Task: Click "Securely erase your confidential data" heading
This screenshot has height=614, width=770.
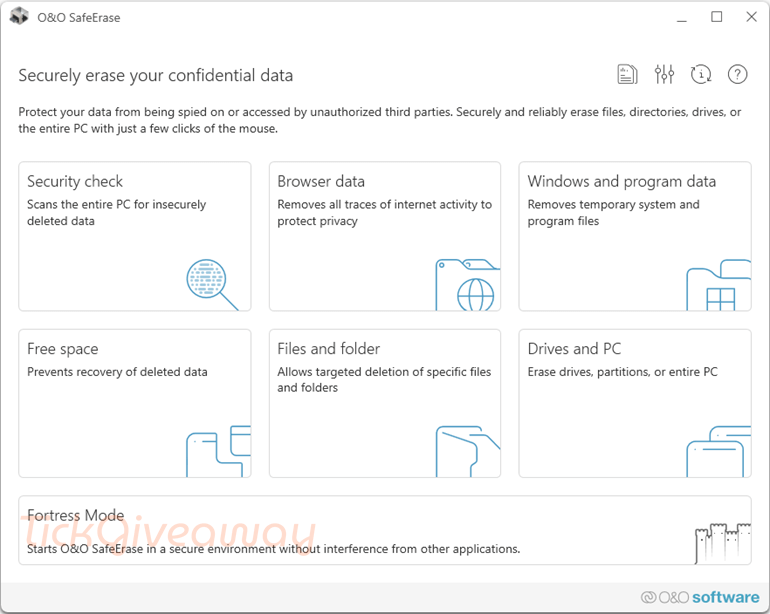Action: [x=156, y=76]
